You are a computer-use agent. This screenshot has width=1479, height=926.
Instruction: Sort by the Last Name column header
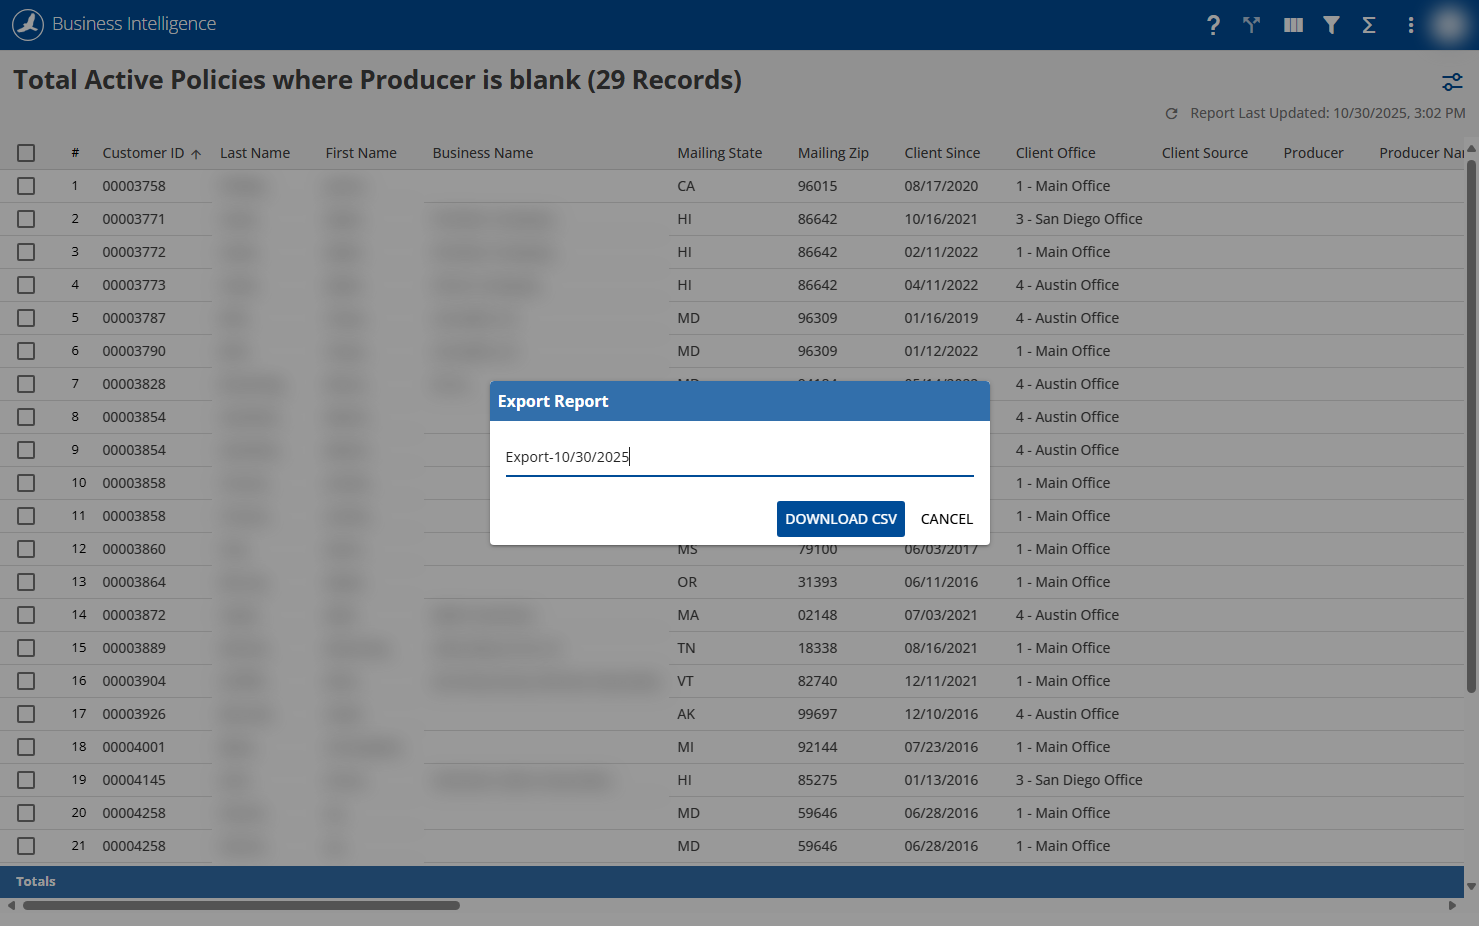click(255, 153)
